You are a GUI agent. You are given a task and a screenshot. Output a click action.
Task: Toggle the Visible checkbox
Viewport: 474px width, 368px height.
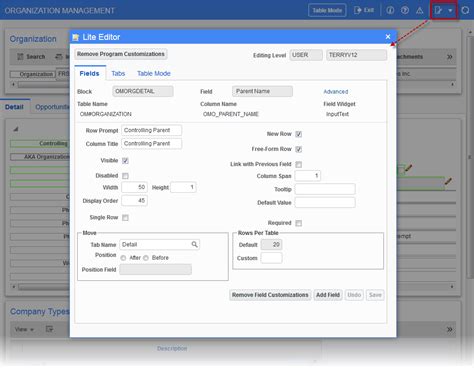[125, 161]
